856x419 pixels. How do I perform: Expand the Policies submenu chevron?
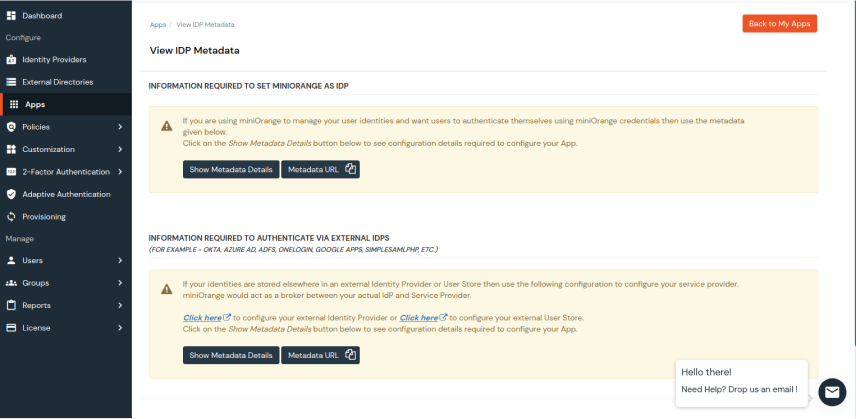120,127
